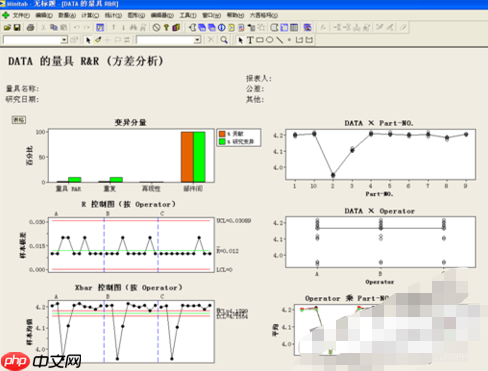Click the Find binoculars icon

pos(133,27)
